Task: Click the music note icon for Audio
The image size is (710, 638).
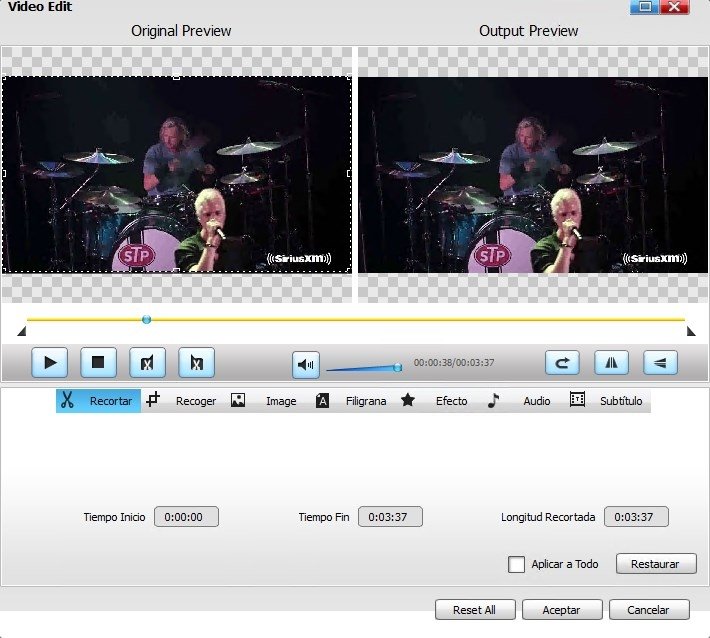Action: tap(494, 400)
